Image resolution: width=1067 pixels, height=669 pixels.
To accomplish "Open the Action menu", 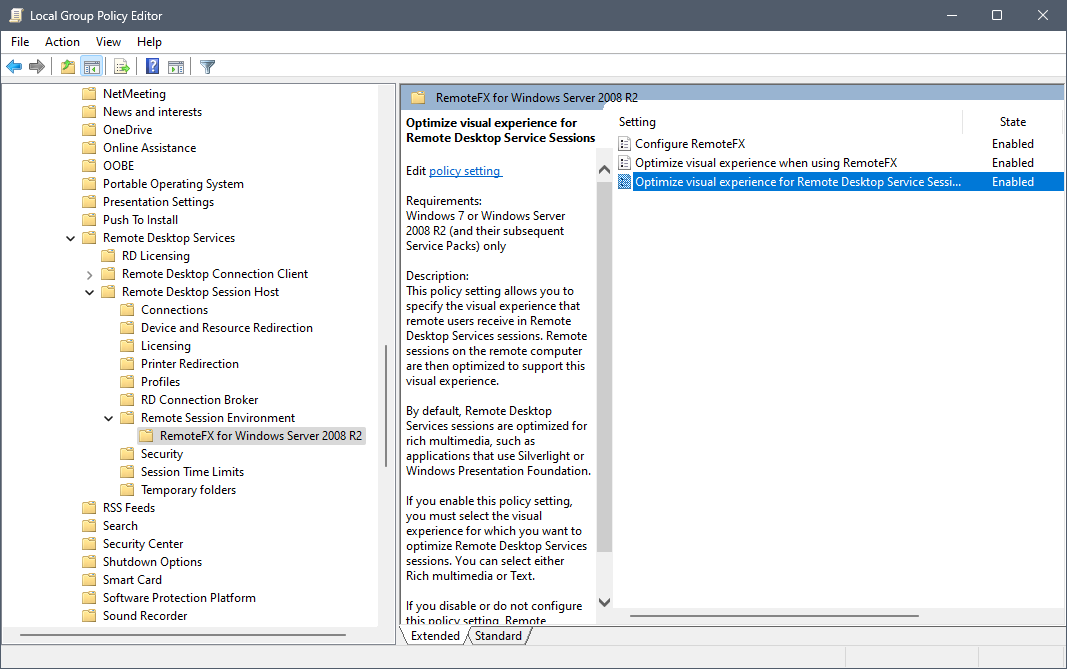I will [62, 42].
